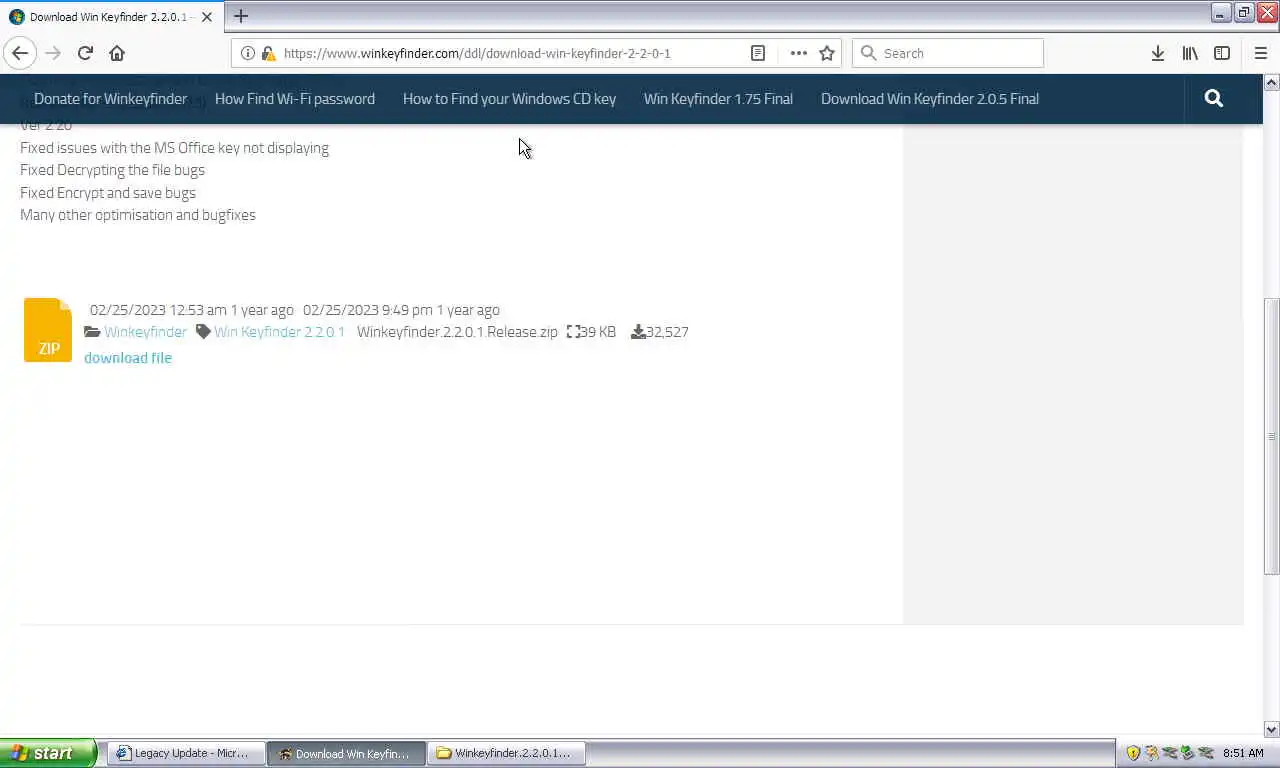
Task: Click the download file link
Action: [128, 357]
